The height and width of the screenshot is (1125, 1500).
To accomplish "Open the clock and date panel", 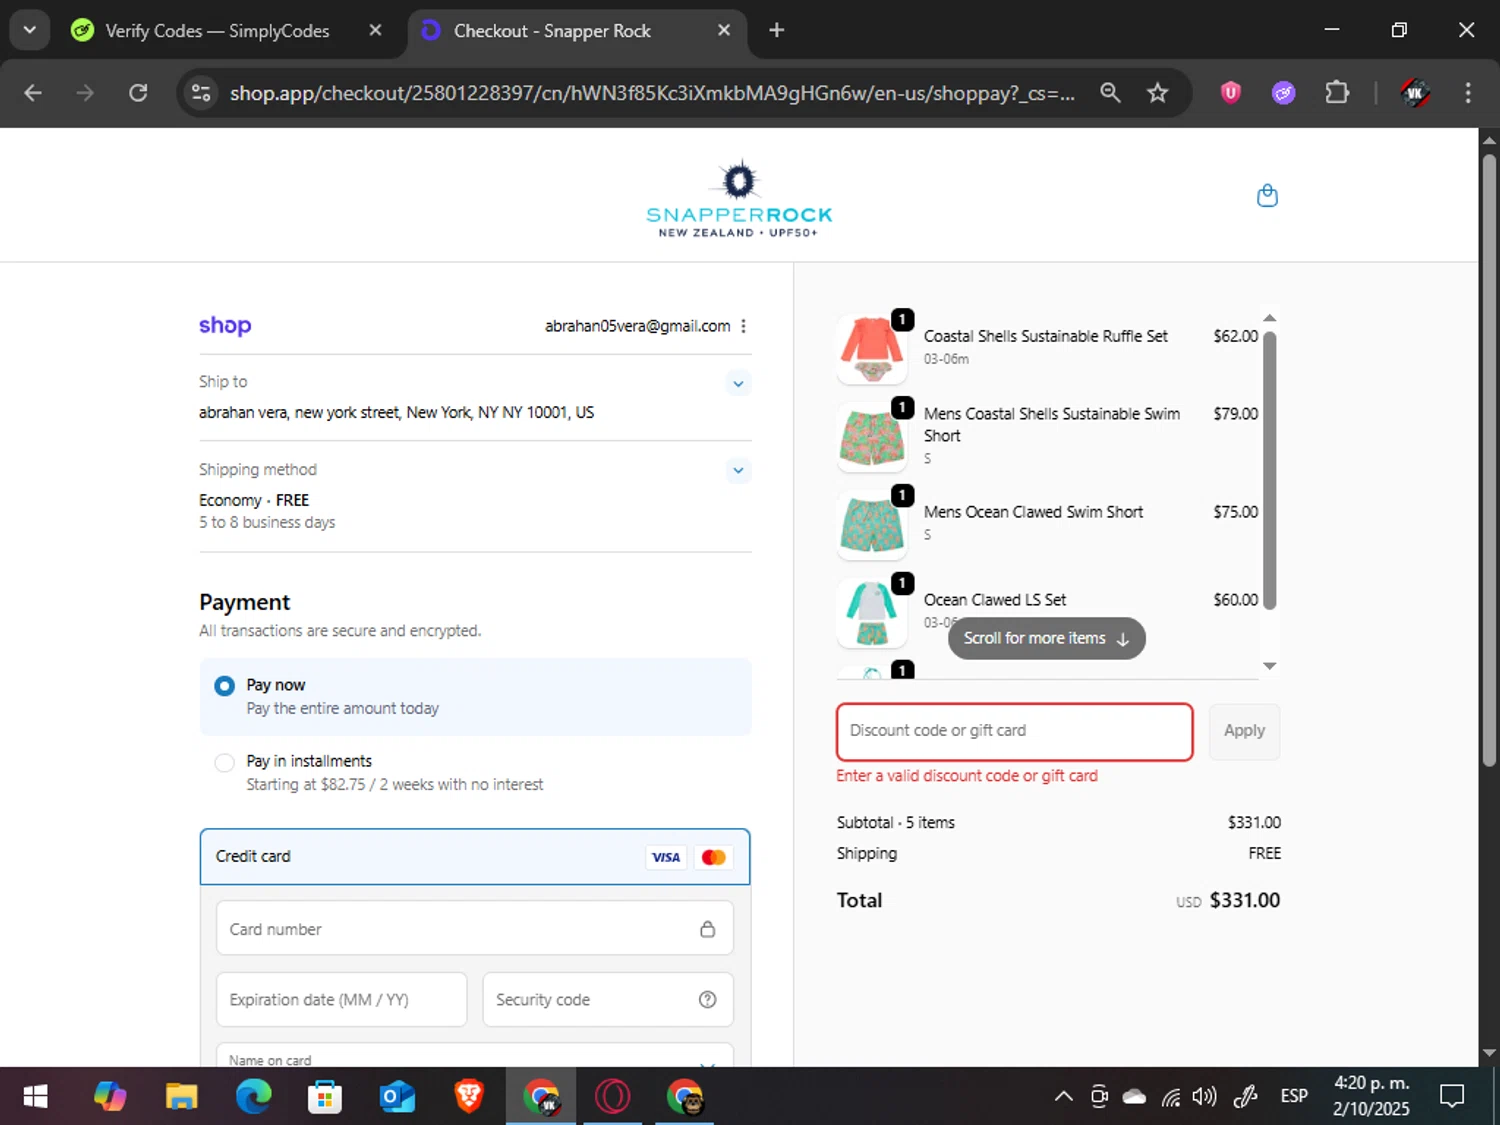I will pos(1371,1097).
